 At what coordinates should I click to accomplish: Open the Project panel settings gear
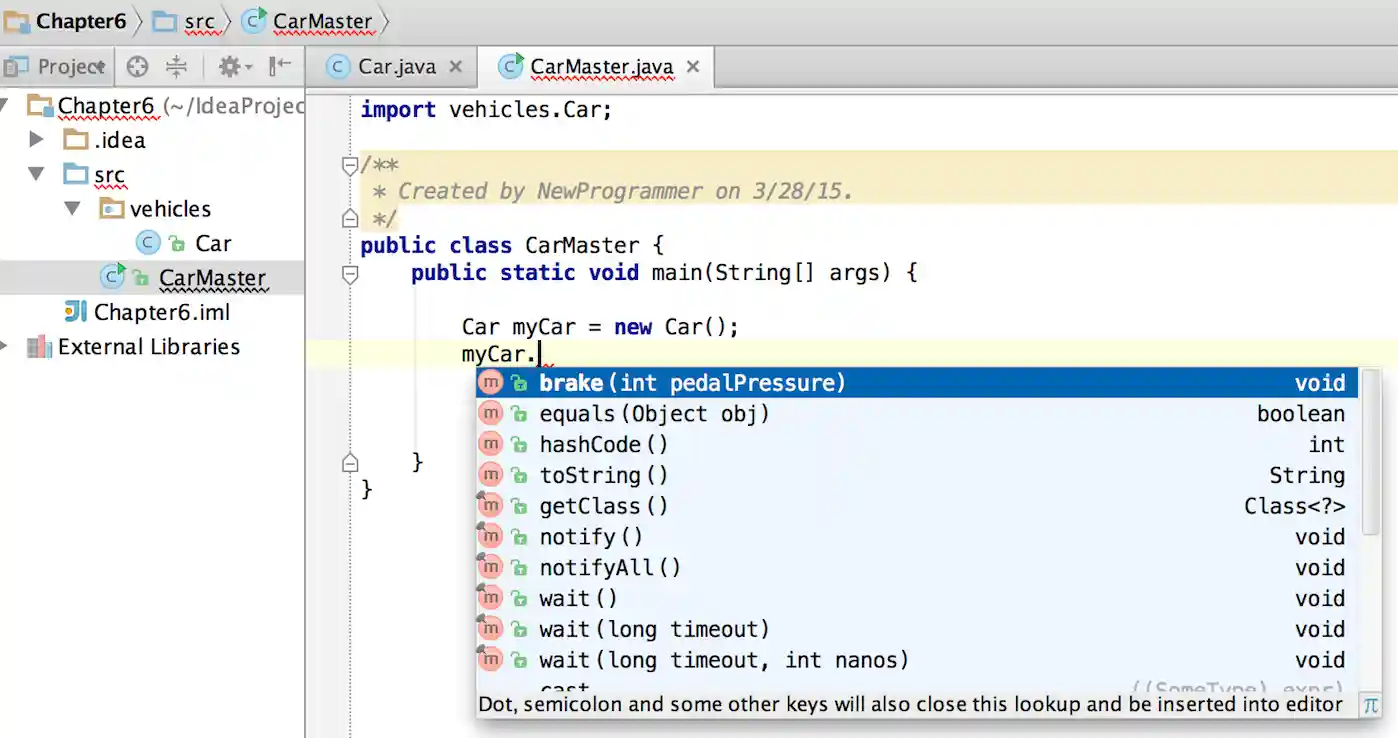pyautogui.click(x=234, y=67)
